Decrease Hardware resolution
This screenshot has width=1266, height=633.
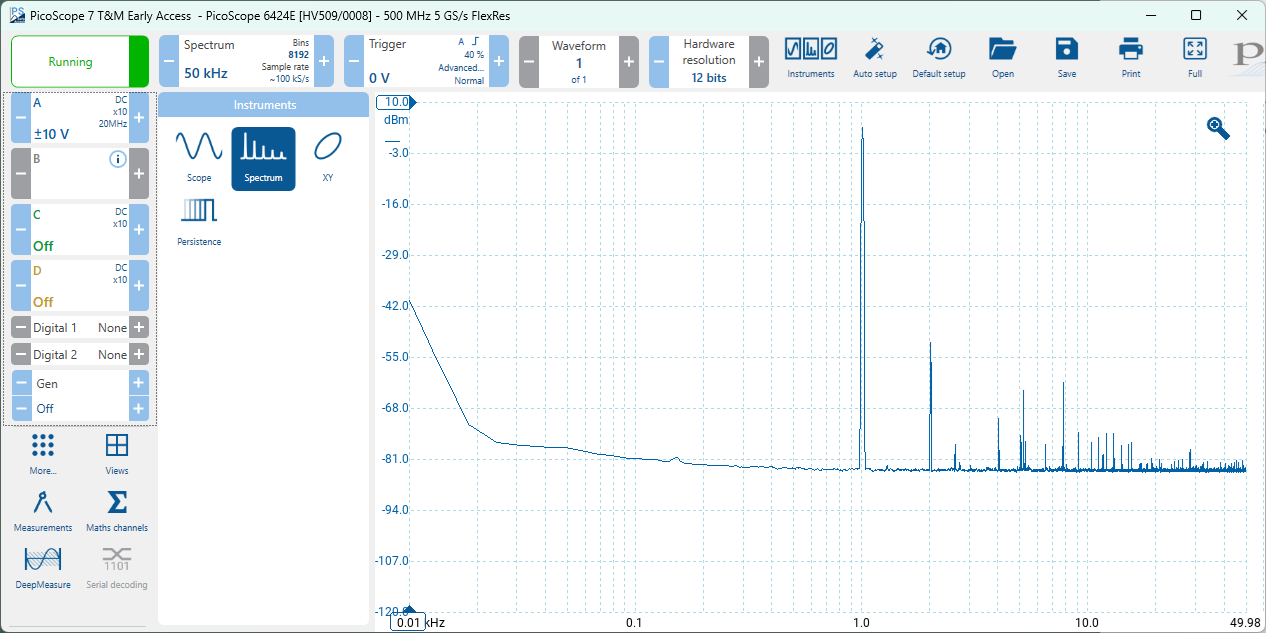tap(659, 61)
